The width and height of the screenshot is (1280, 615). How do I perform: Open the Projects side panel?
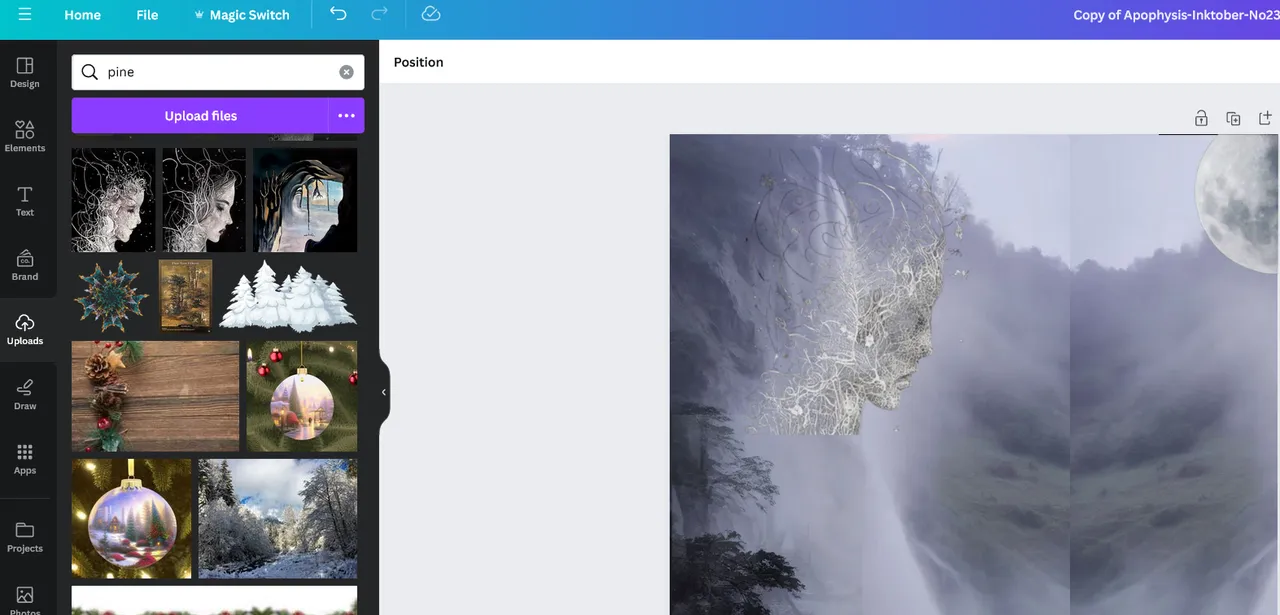click(x=25, y=537)
